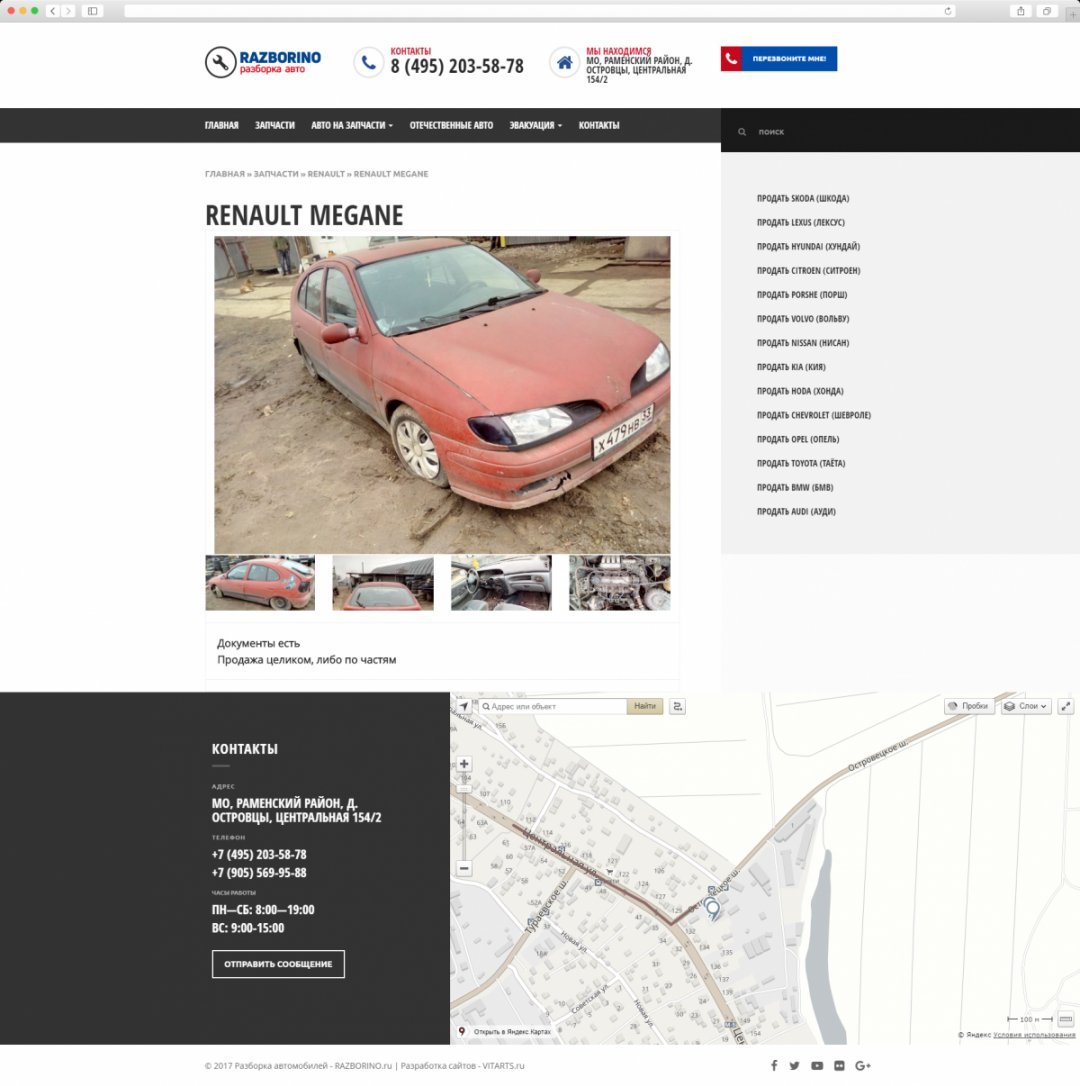Open the Слои layers dropdown on map
This screenshot has width=1080, height=1086.
coord(1026,706)
